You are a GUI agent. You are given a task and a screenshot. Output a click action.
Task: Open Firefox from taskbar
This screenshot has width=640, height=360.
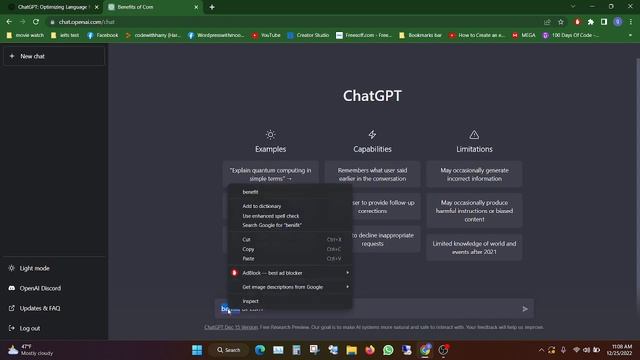tap(370, 350)
